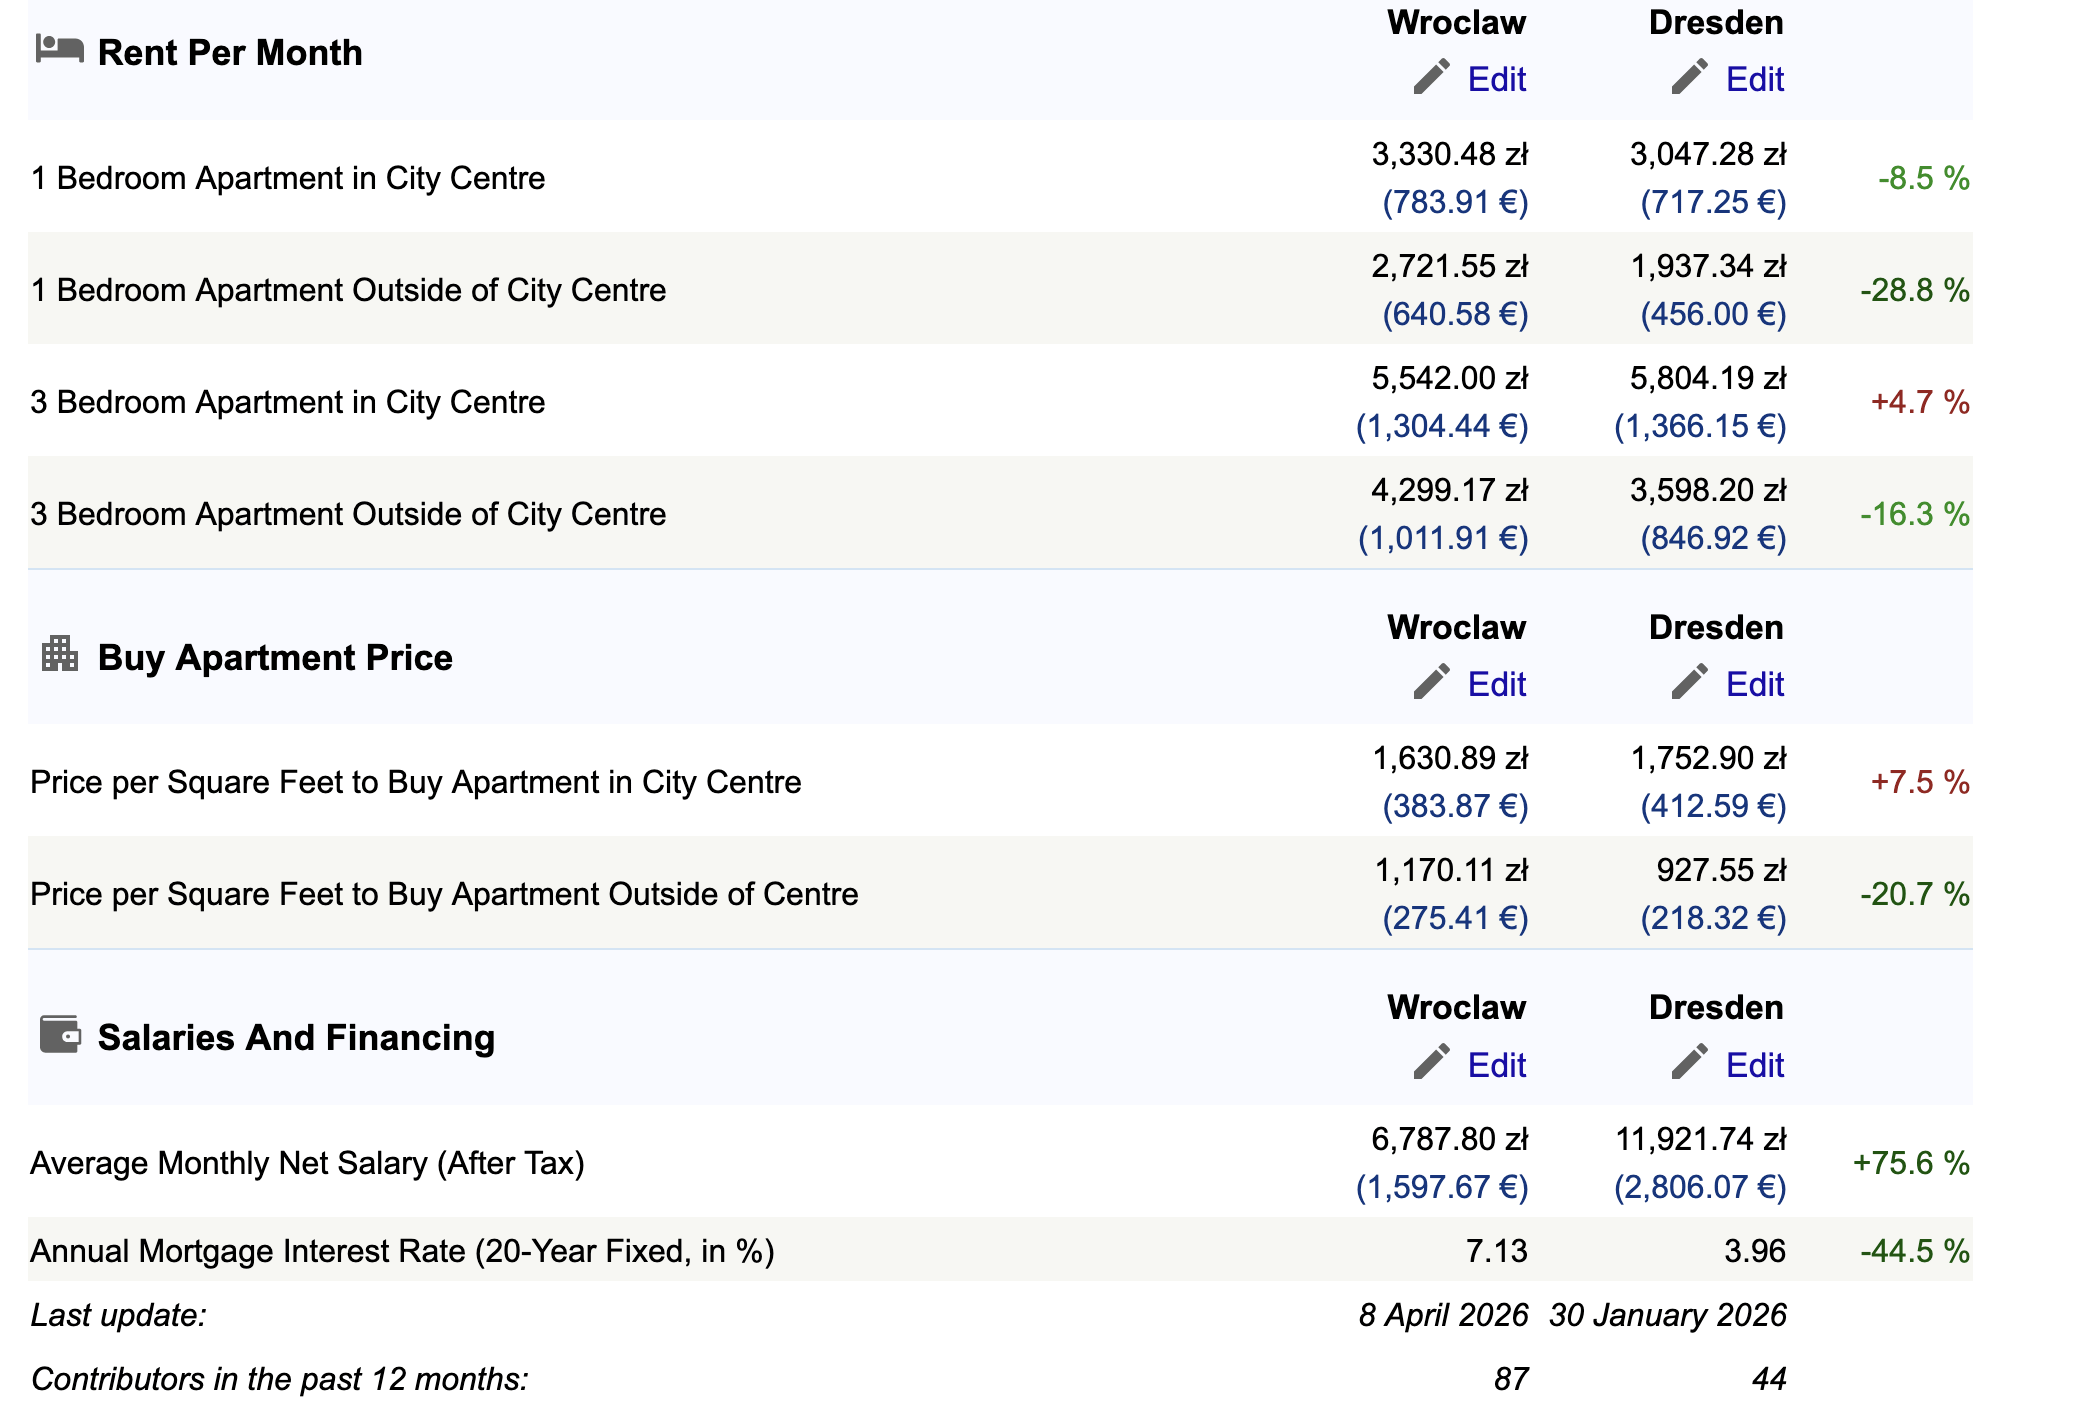
Task: Click the Rent Per Month section heading
Action: point(230,53)
